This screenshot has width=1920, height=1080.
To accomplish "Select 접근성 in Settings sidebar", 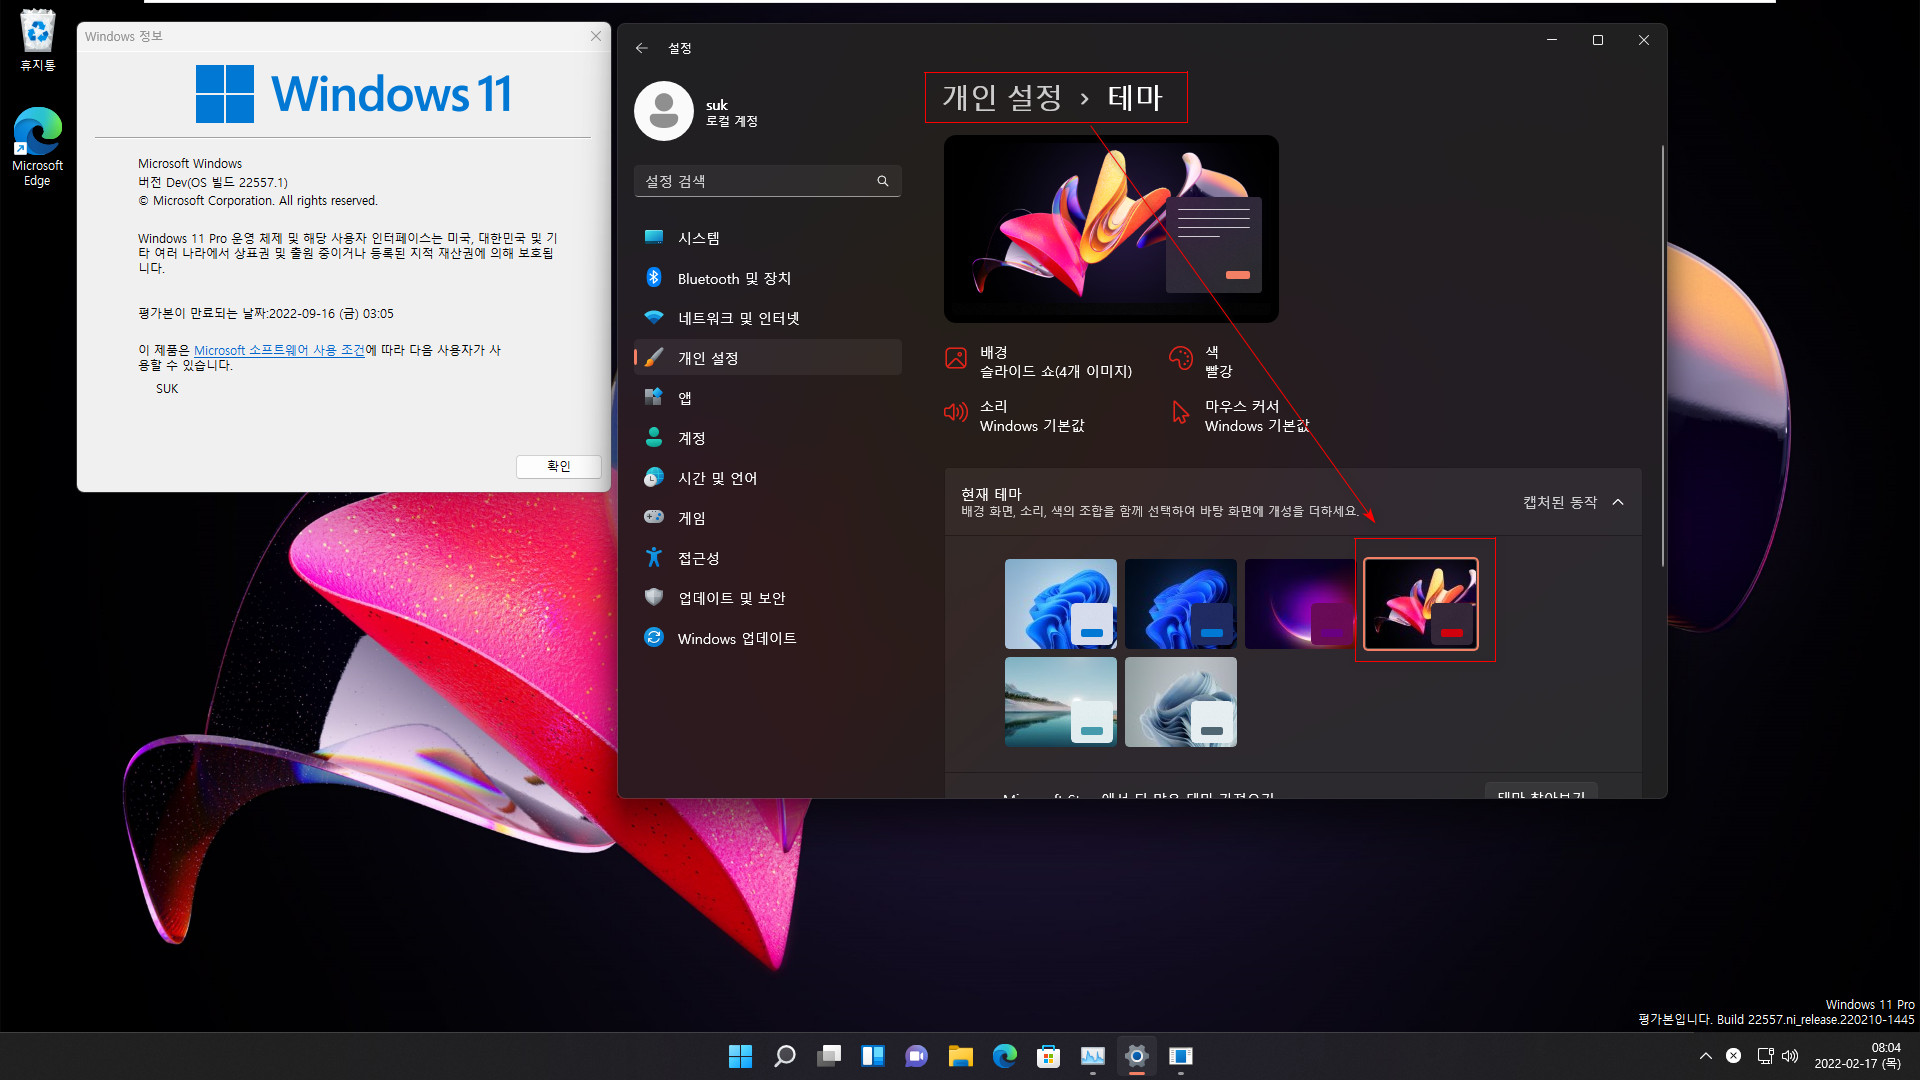I will pyautogui.click(x=768, y=558).
